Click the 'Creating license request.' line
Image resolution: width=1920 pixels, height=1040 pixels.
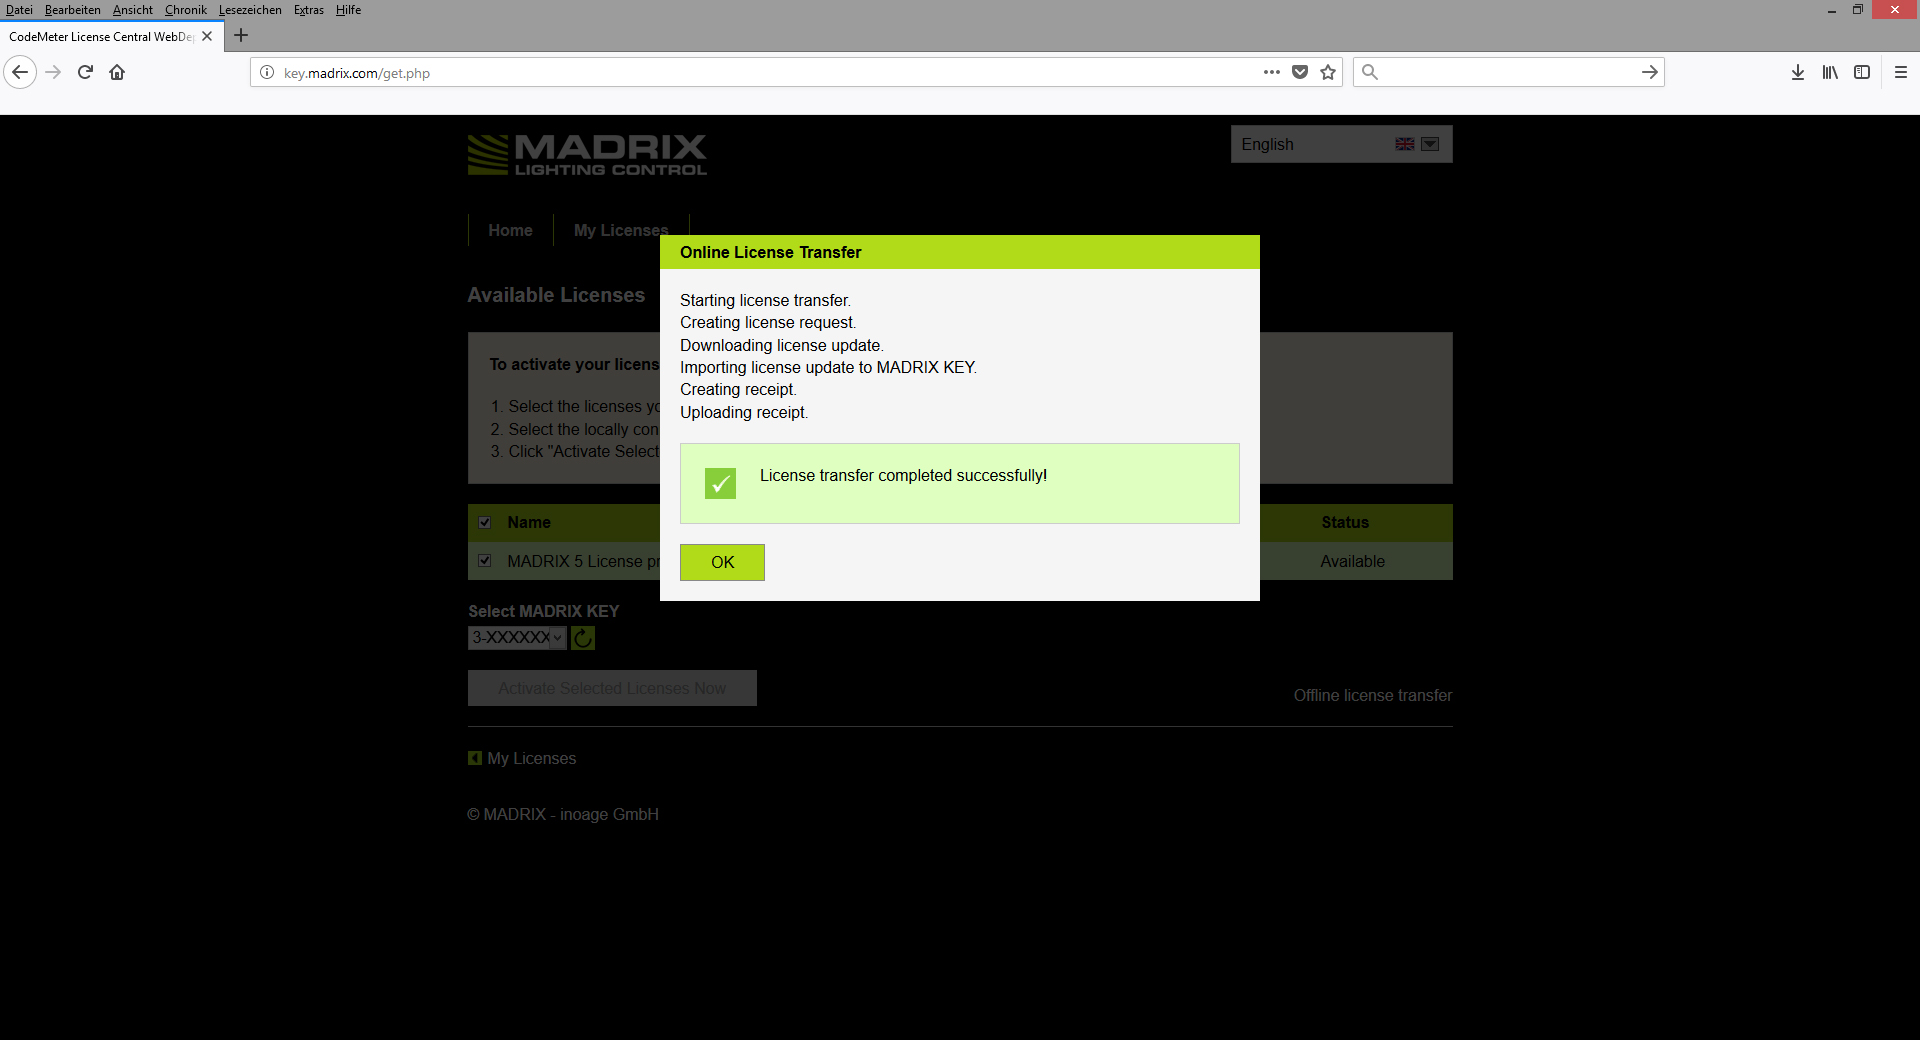coord(768,322)
